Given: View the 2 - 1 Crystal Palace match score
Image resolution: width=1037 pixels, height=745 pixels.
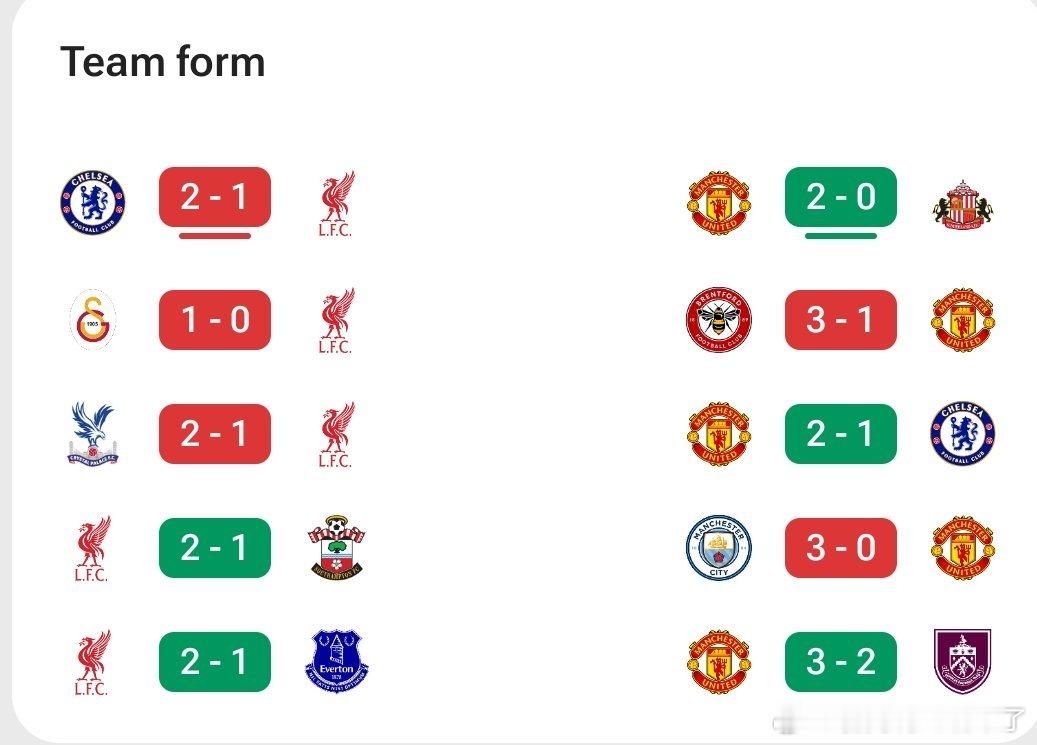Looking at the screenshot, I should point(214,434).
